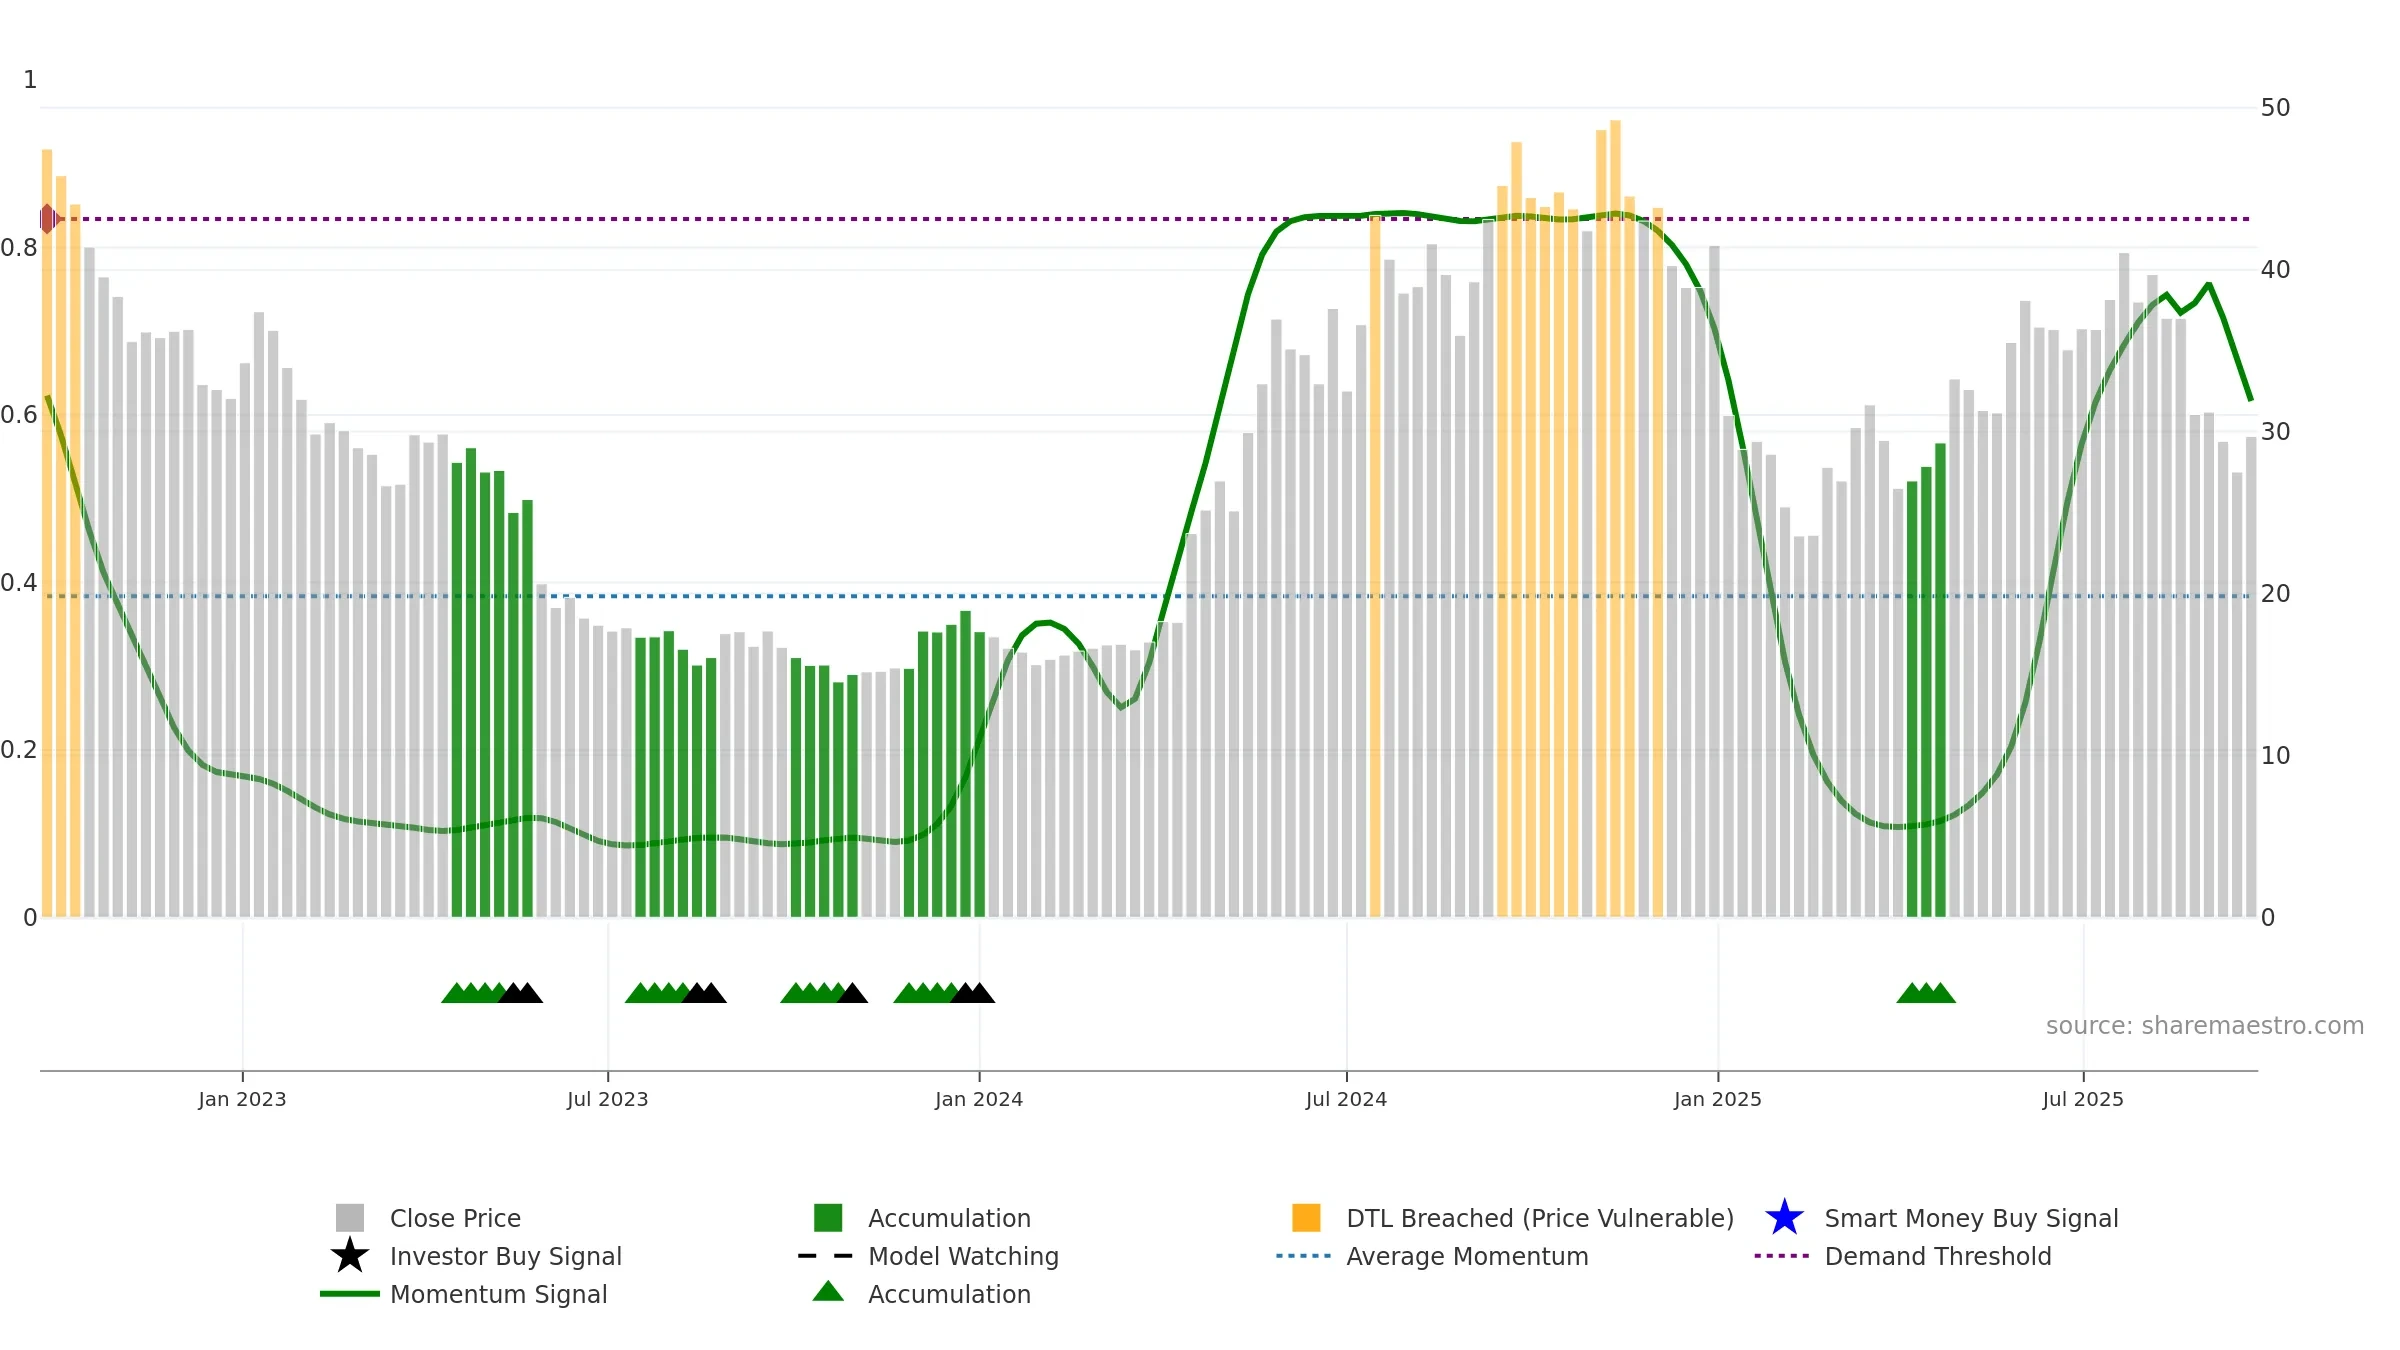This screenshot has width=2400, height=1350.
Task: Click the Jan 2025 axis label
Action: pyautogui.click(x=1718, y=1099)
